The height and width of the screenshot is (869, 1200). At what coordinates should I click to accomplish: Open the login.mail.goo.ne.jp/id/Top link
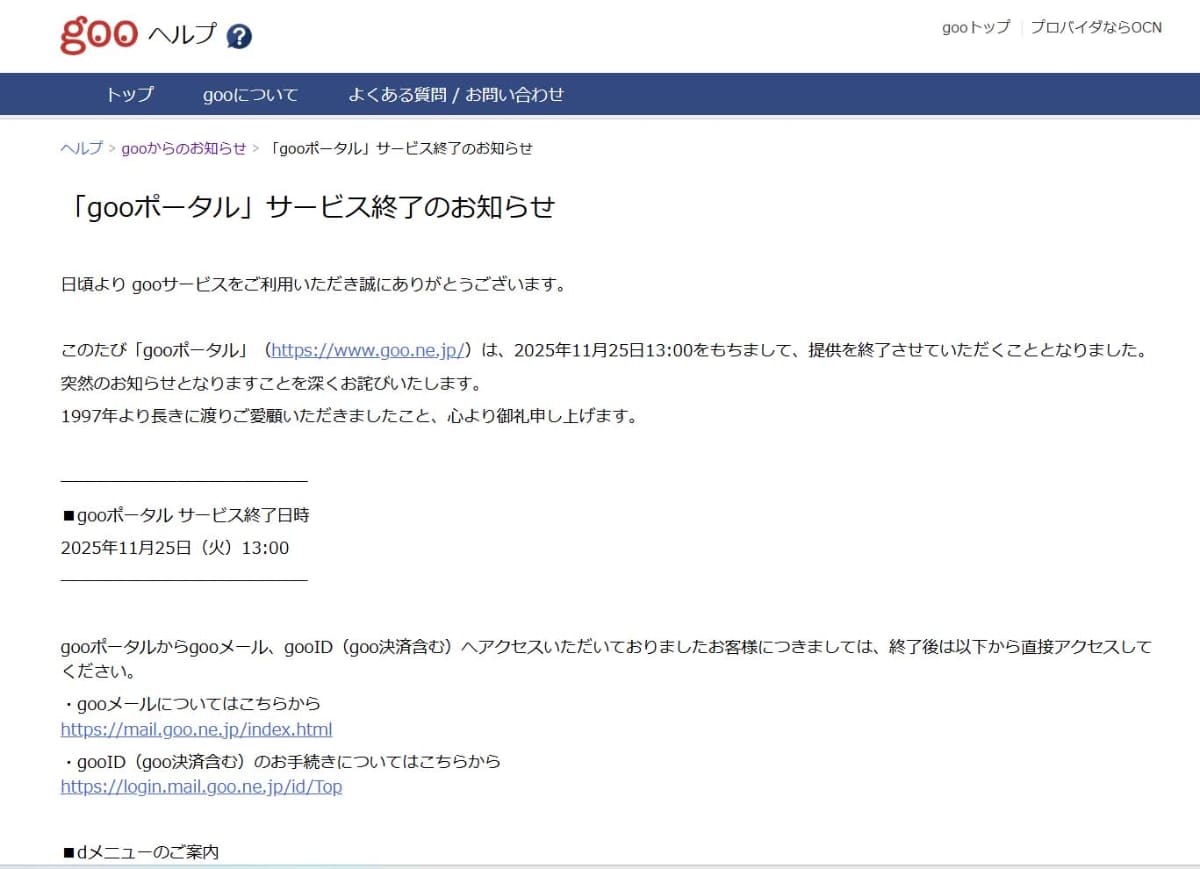tap(201, 786)
